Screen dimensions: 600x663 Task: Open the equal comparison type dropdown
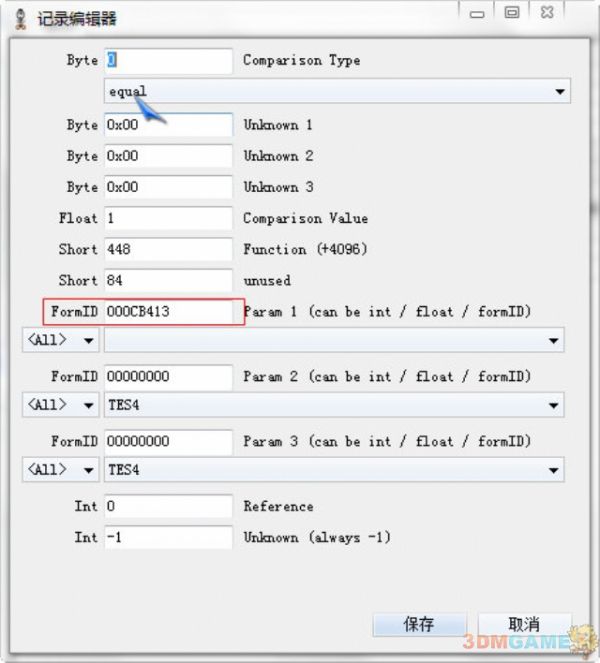click(337, 92)
